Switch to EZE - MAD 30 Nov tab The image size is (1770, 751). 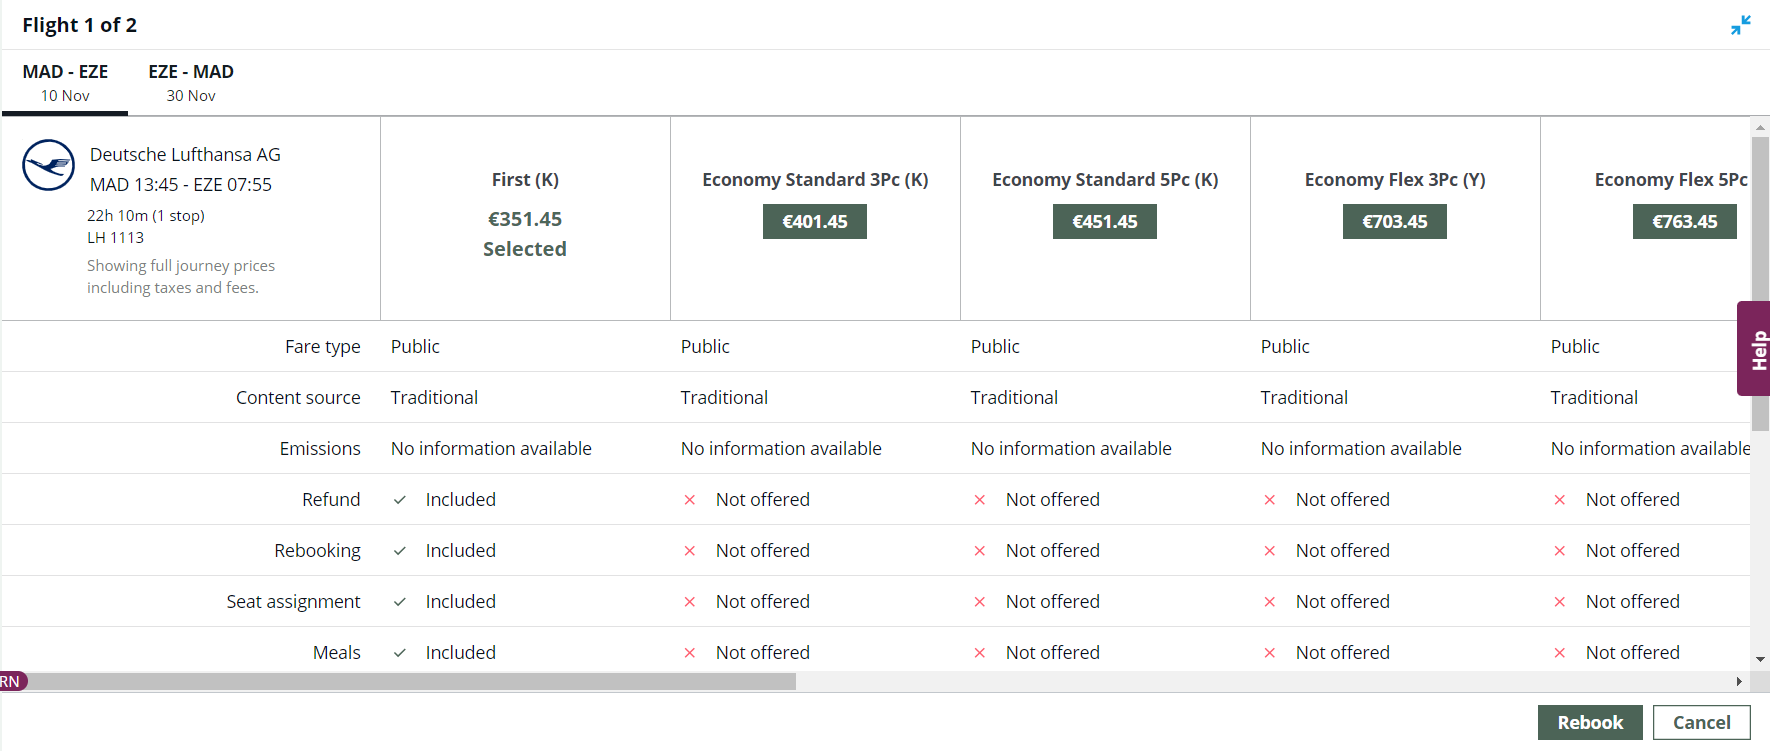[x=191, y=83]
